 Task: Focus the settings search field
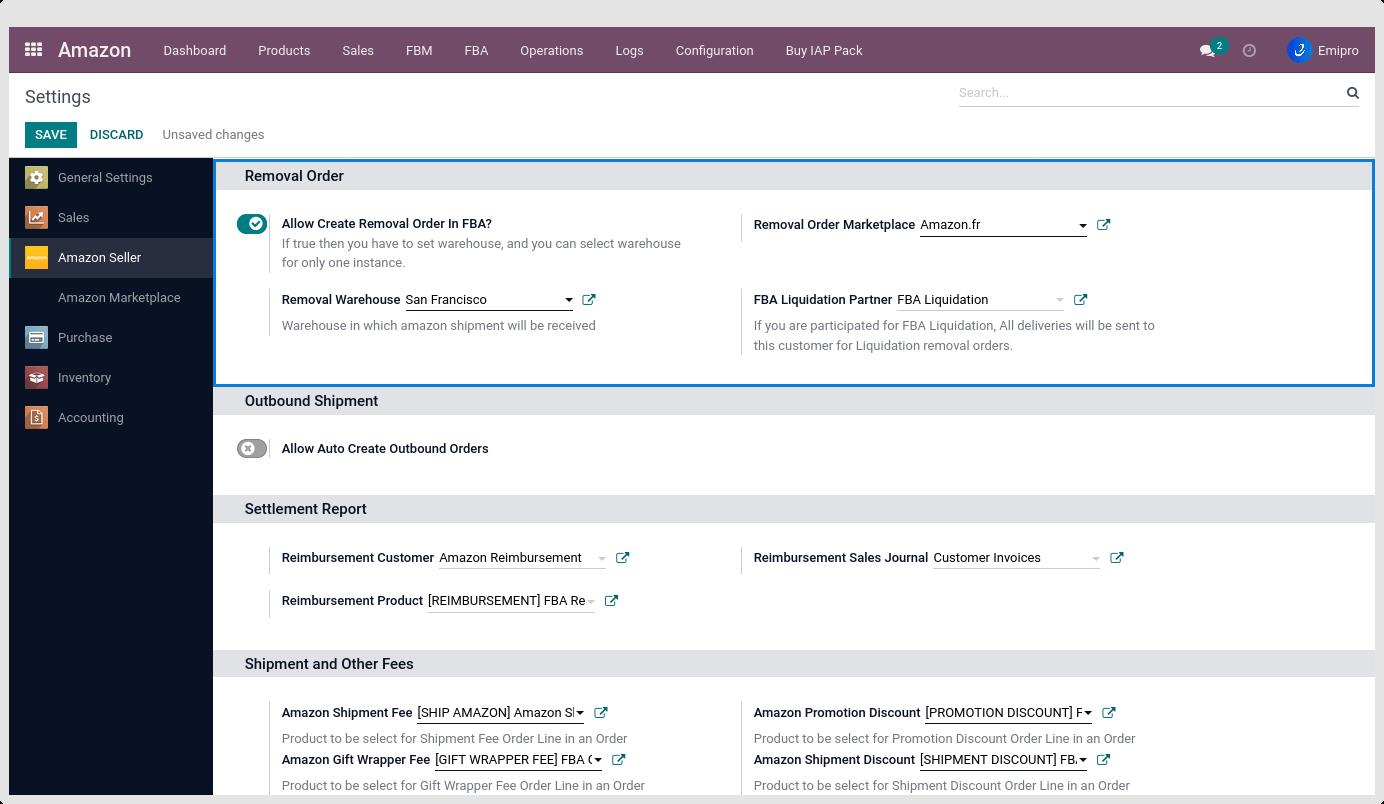pos(1150,93)
